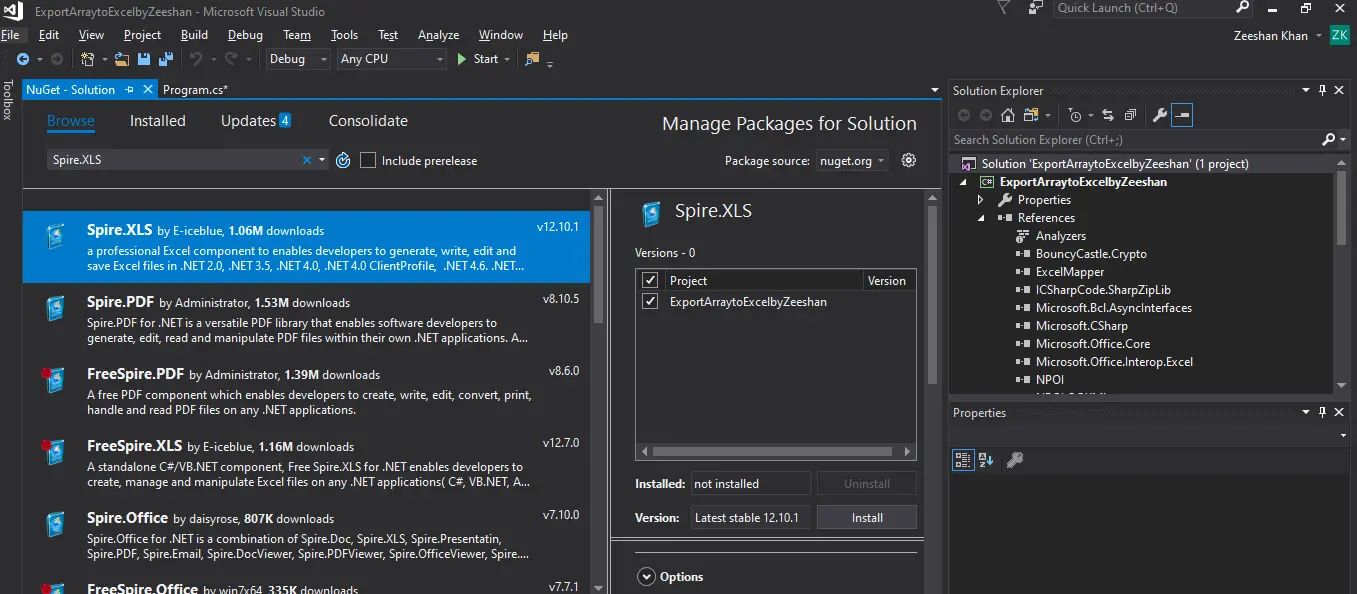The height and width of the screenshot is (594, 1357).
Task: Click the Open File folder icon
Action: (x=122, y=59)
